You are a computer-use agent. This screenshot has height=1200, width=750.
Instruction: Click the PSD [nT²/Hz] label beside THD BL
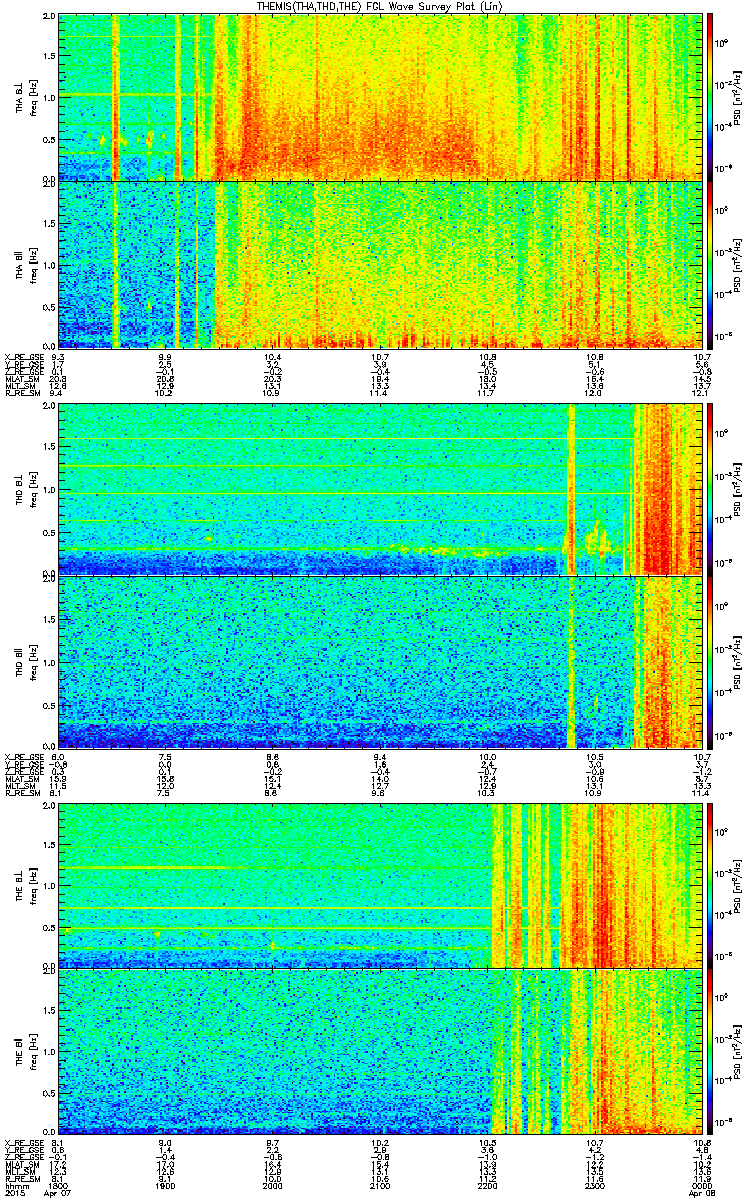click(739, 489)
